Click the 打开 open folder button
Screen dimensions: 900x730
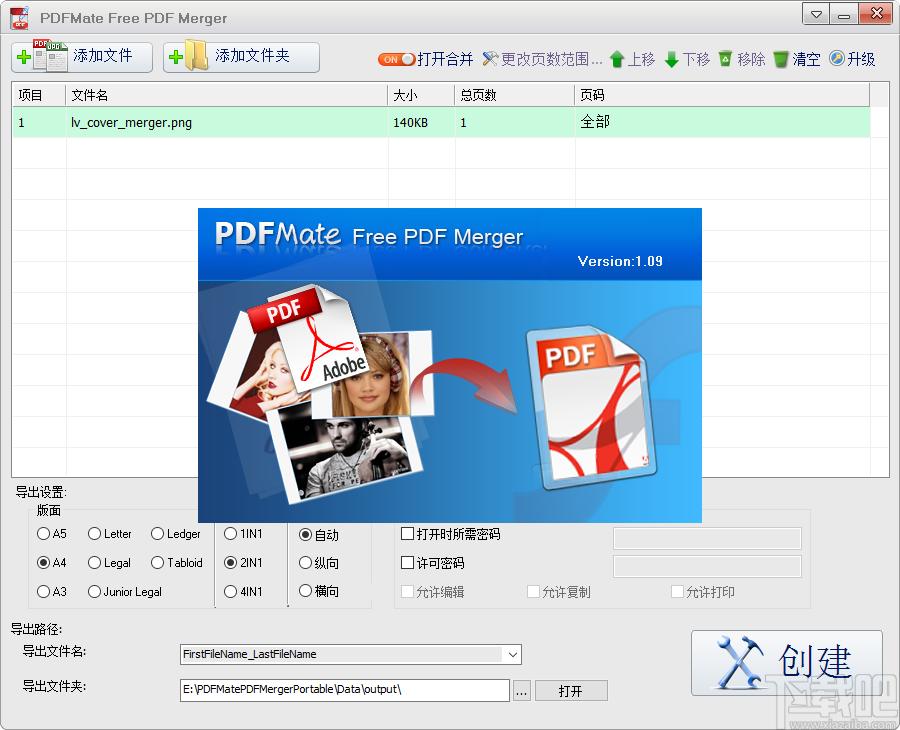click(571, 691)
